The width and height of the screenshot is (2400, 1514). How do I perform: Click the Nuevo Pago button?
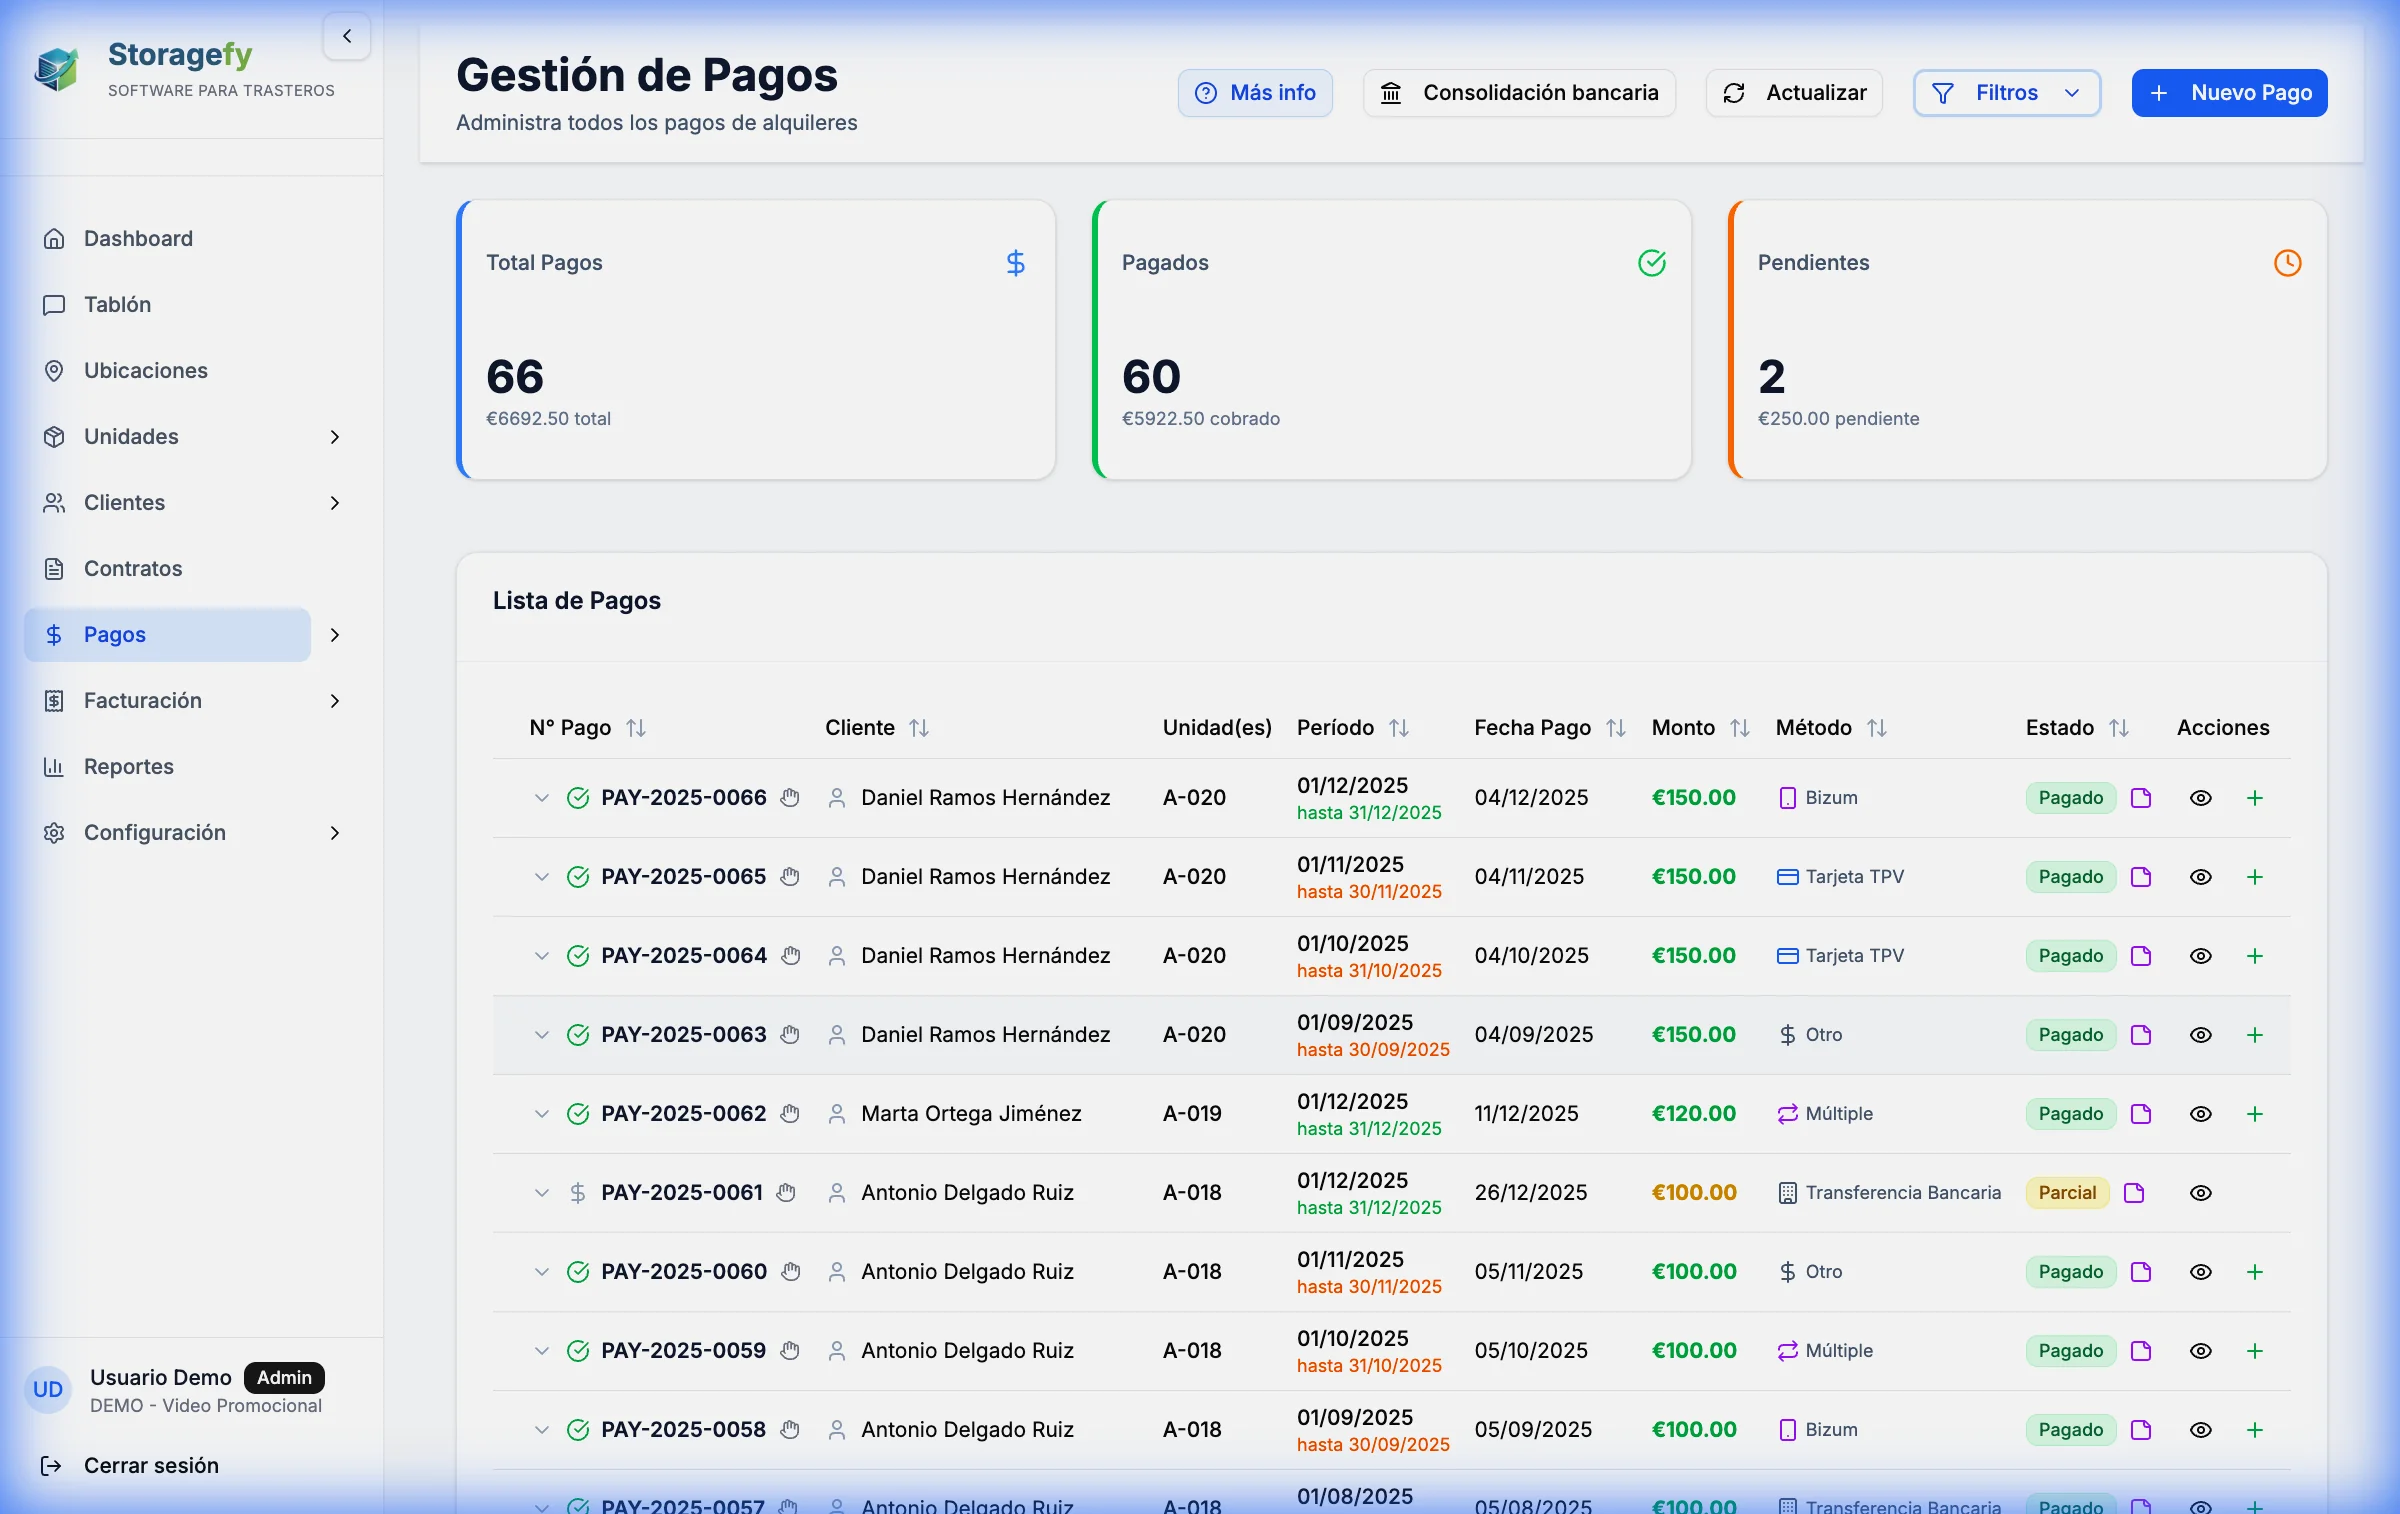pyautogui.click(x=2229, y=92)
